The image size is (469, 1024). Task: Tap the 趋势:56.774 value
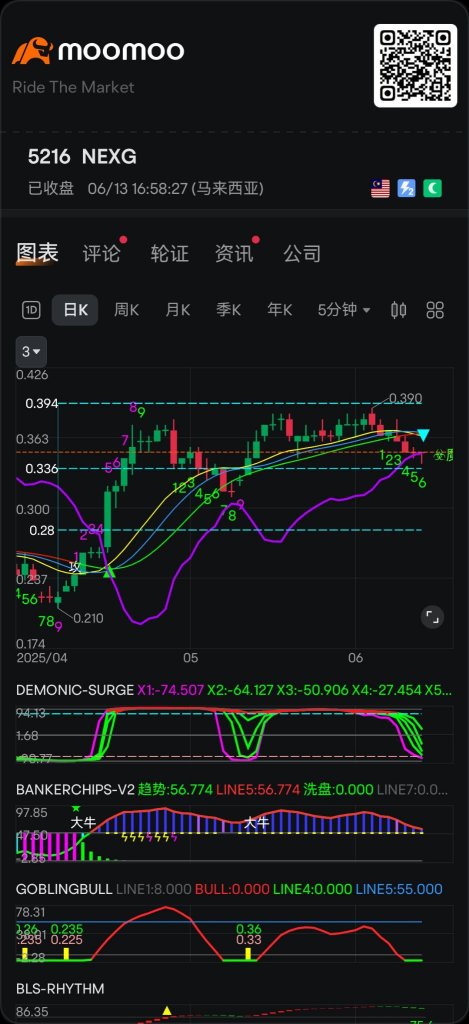(x=175, y=790)
